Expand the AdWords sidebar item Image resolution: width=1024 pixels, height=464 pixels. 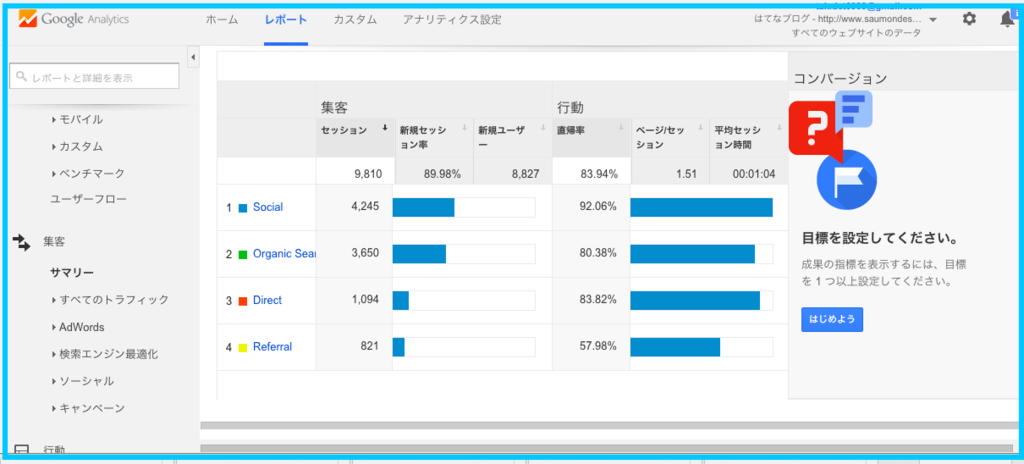78,327
